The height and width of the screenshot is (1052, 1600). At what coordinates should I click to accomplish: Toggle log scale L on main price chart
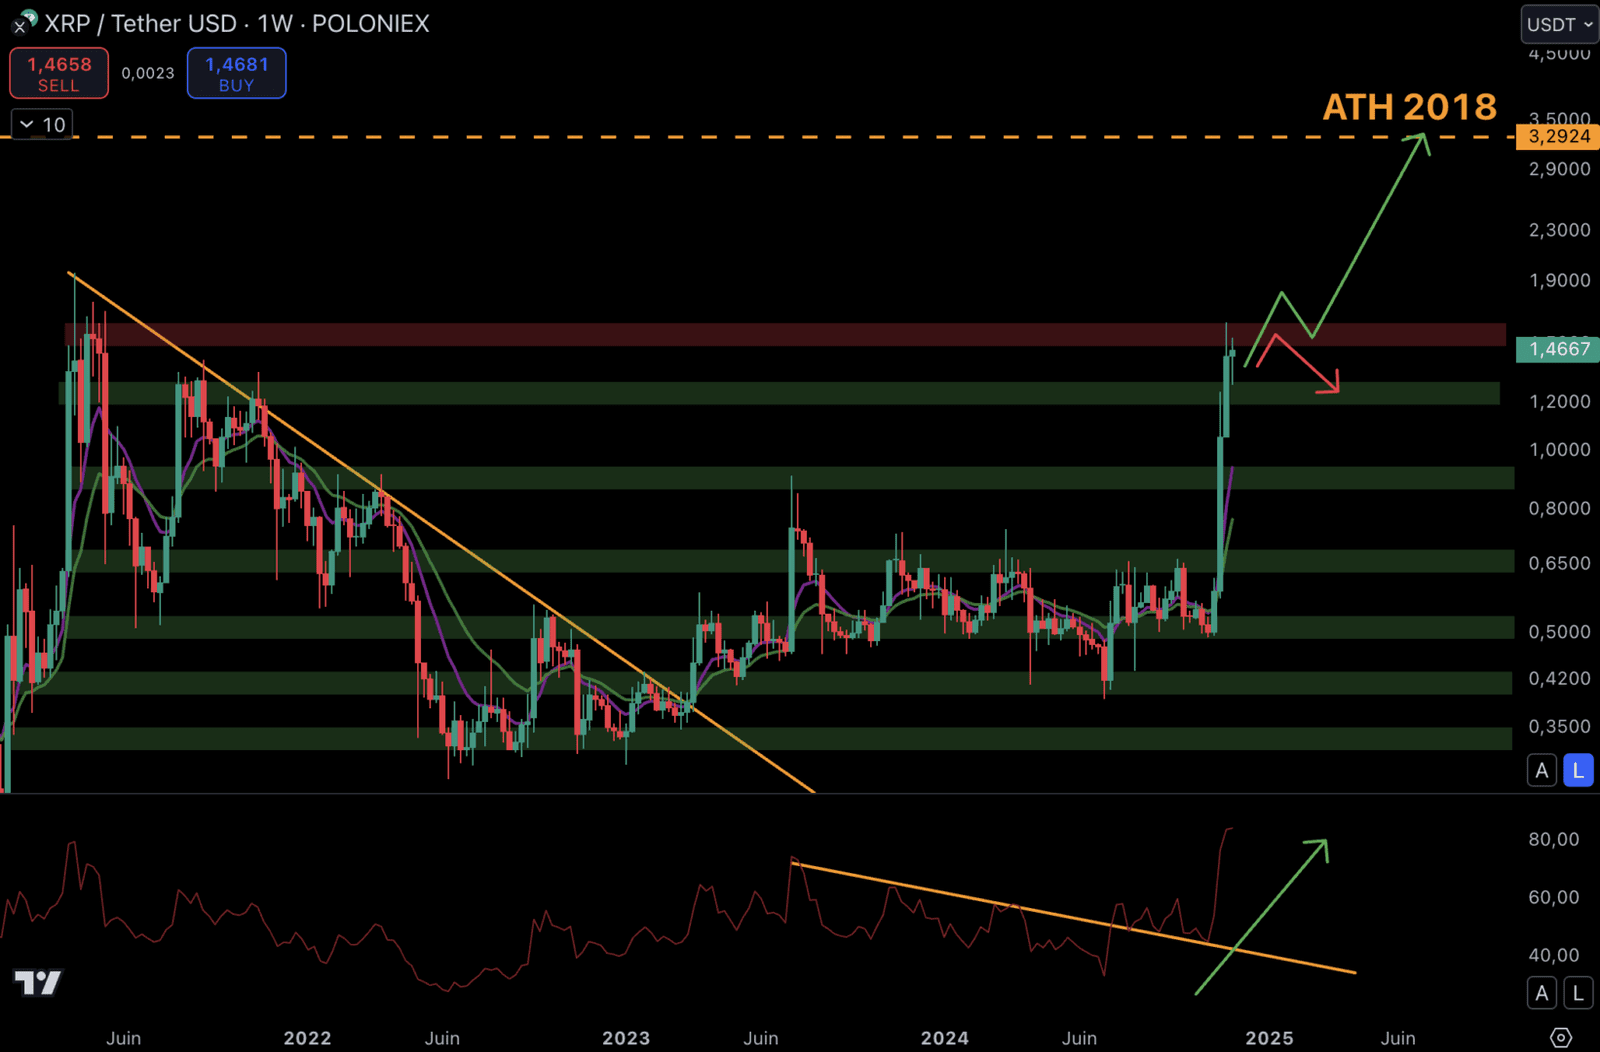click(1578, 770)
